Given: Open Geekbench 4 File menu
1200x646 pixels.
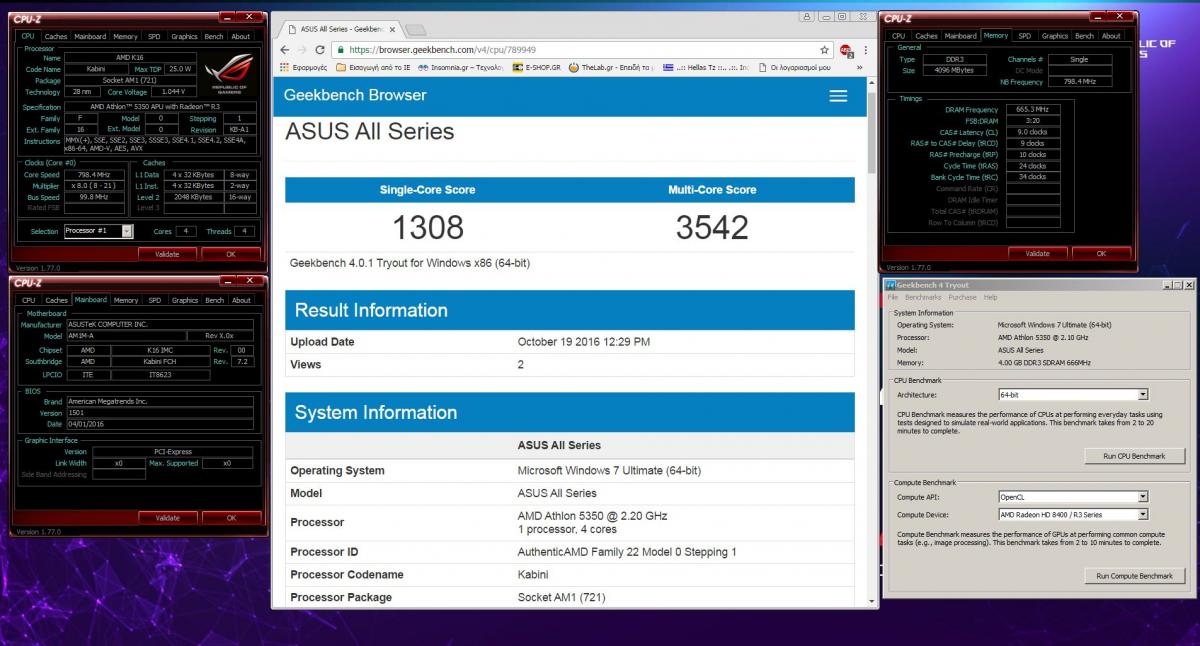Looking at the screenshot, I should tap(893, 297).
